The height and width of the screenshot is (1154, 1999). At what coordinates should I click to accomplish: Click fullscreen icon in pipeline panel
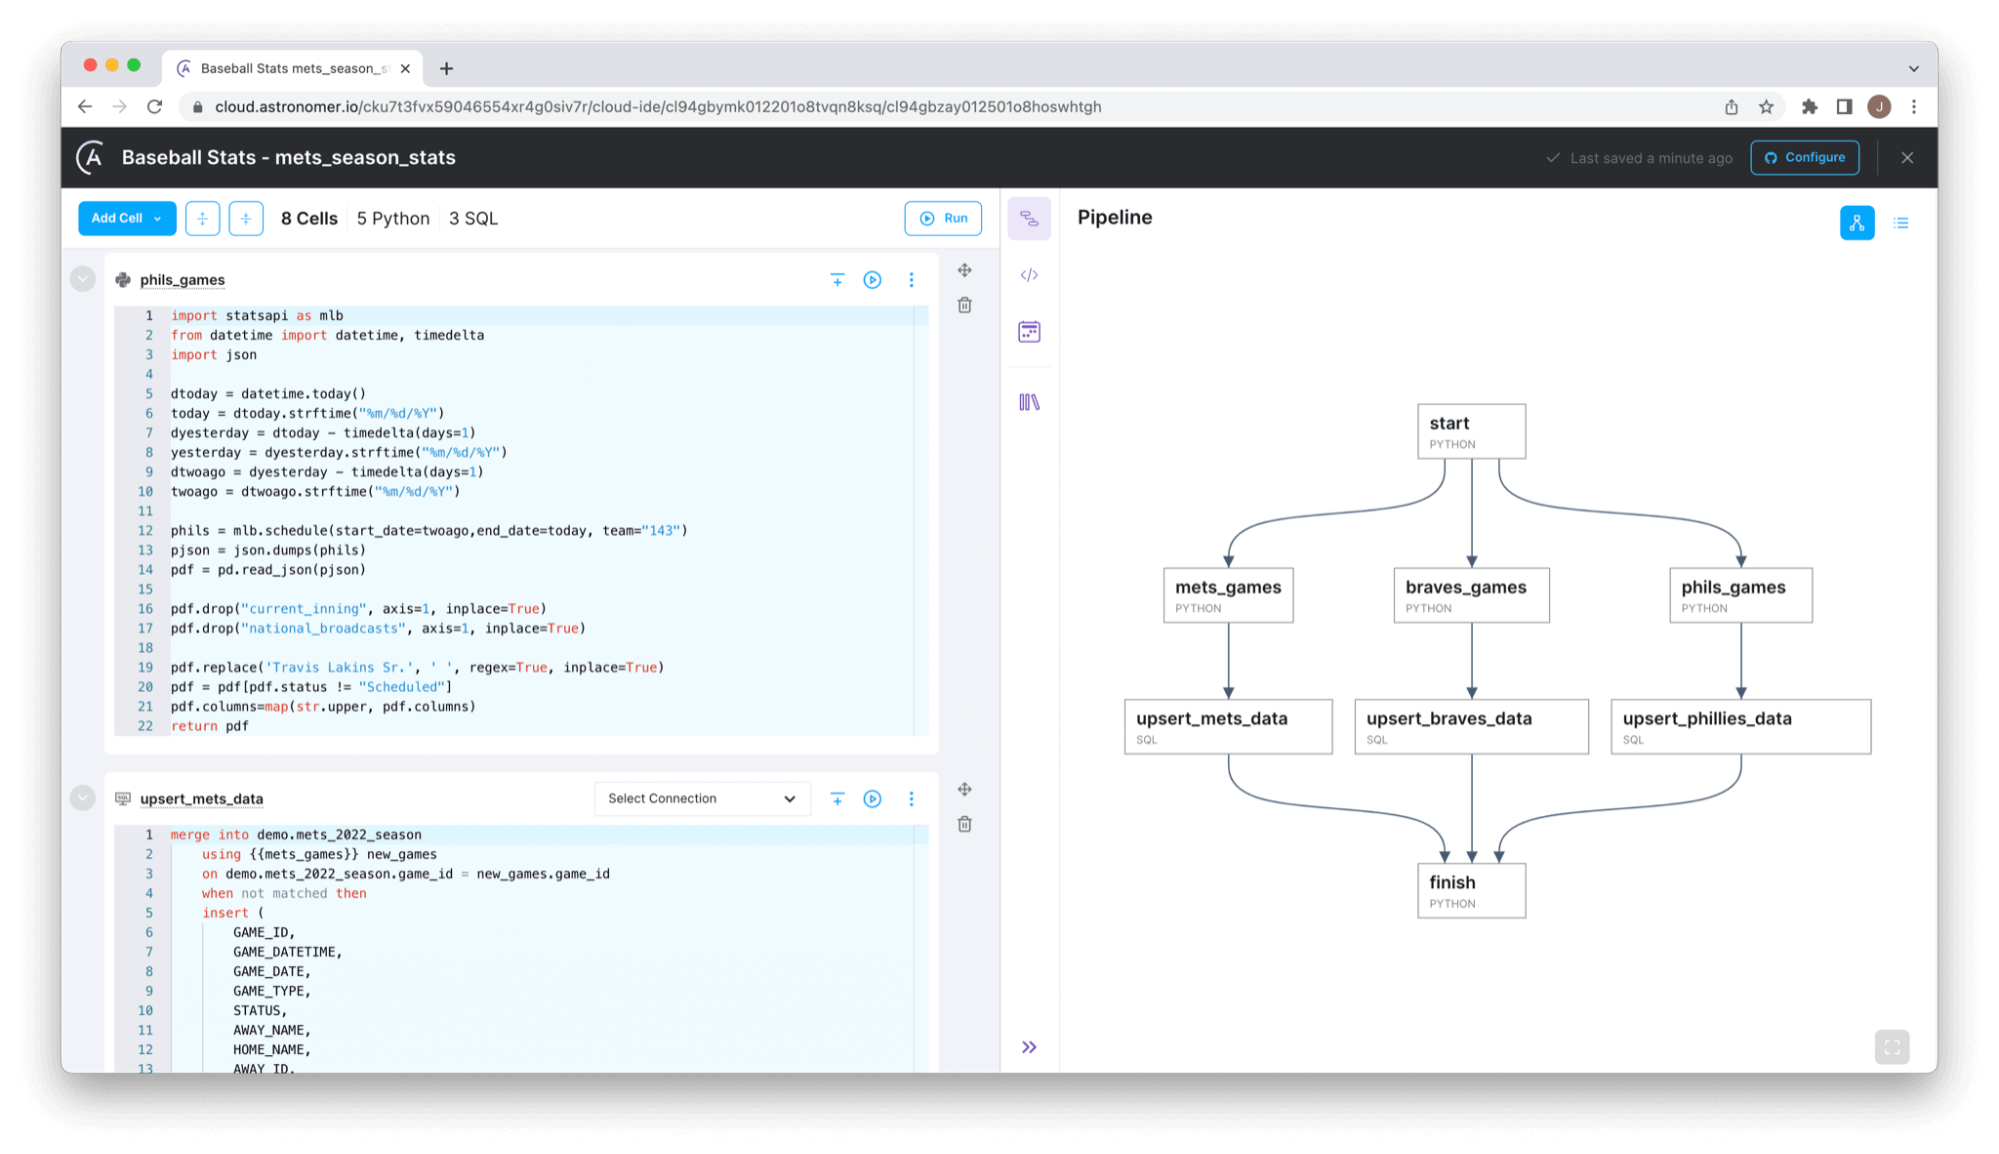[1891, 1047]
